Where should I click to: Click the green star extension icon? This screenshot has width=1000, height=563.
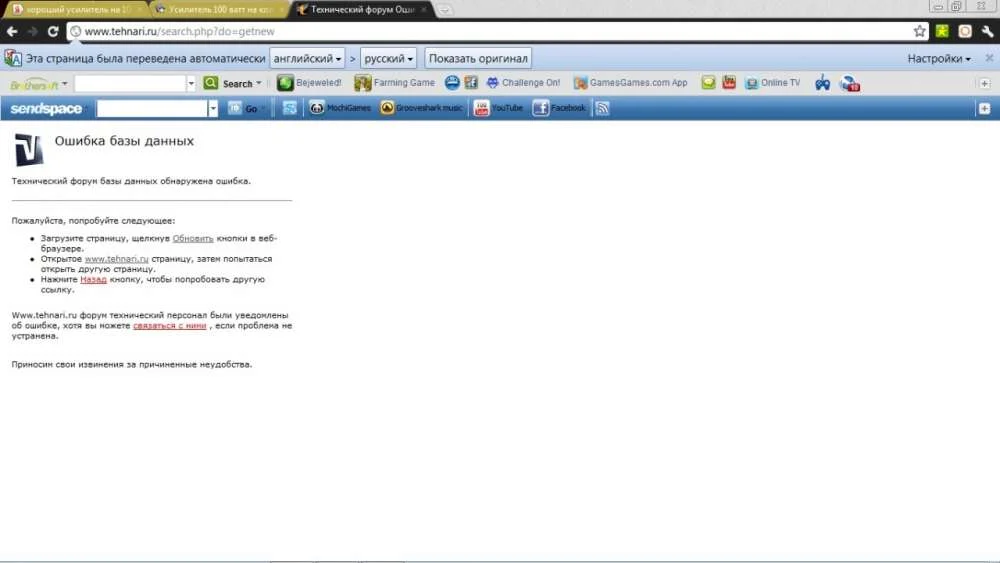942,31
